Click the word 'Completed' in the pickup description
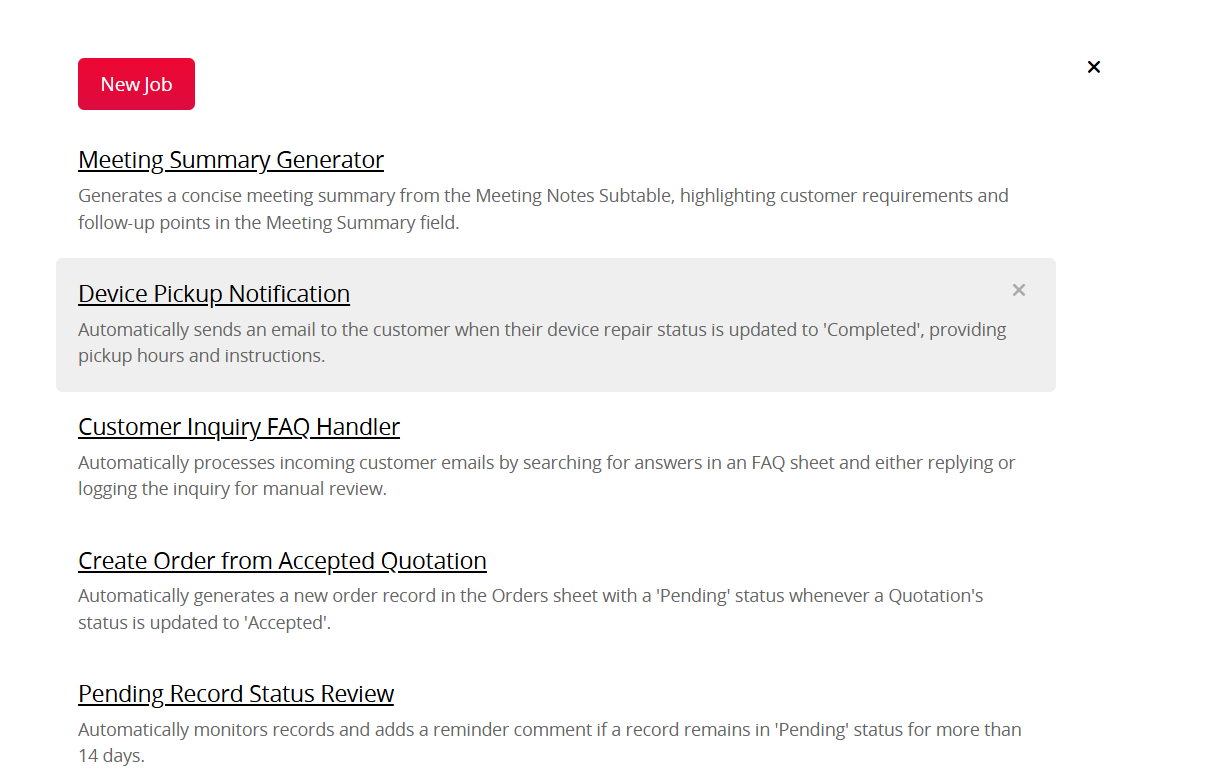The height and width of the screenshot is (770, 1230). (x=871, y=330)
